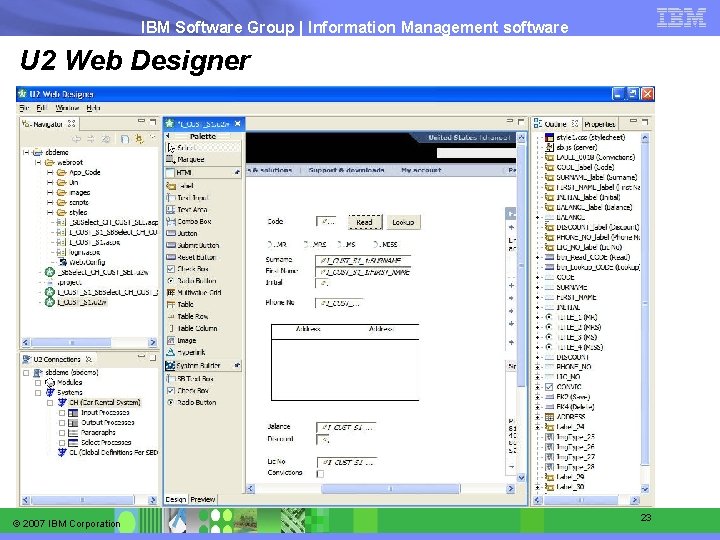Click the Code input field
The width and height of the screenshot is (720, 540).
(326, 221)
